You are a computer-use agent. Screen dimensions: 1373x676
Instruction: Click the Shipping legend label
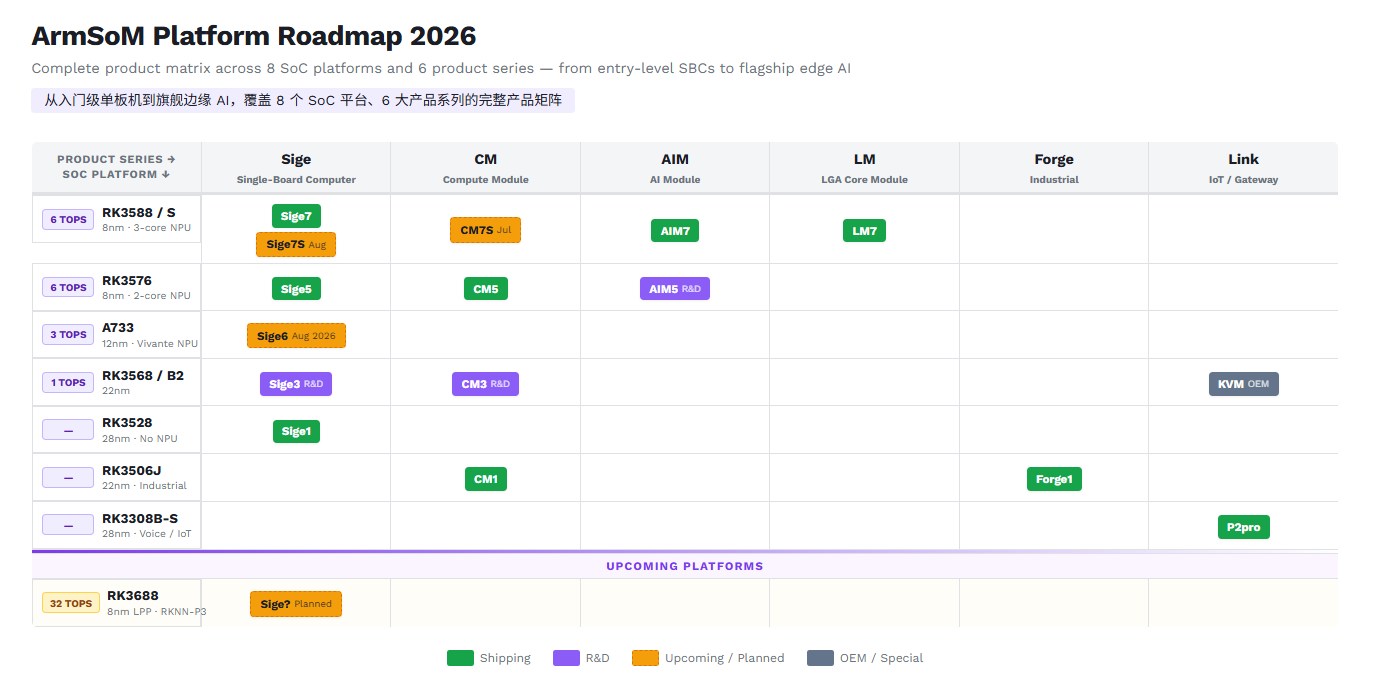[505, 658]
